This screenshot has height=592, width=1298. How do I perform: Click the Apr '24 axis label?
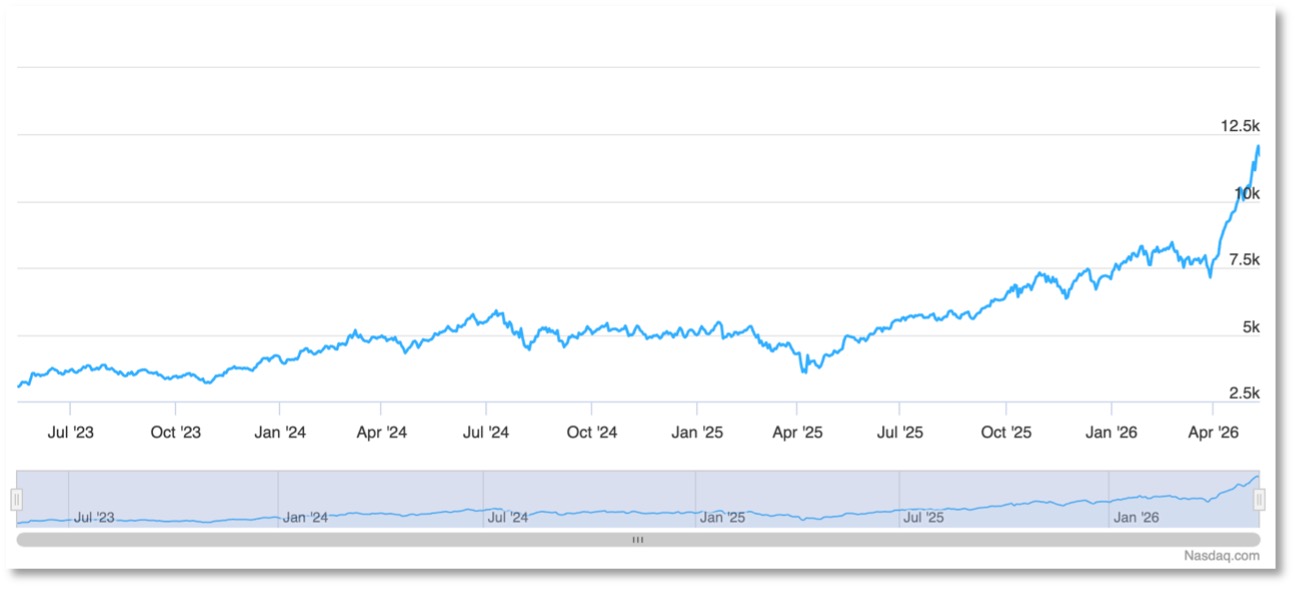coord(382,432)
